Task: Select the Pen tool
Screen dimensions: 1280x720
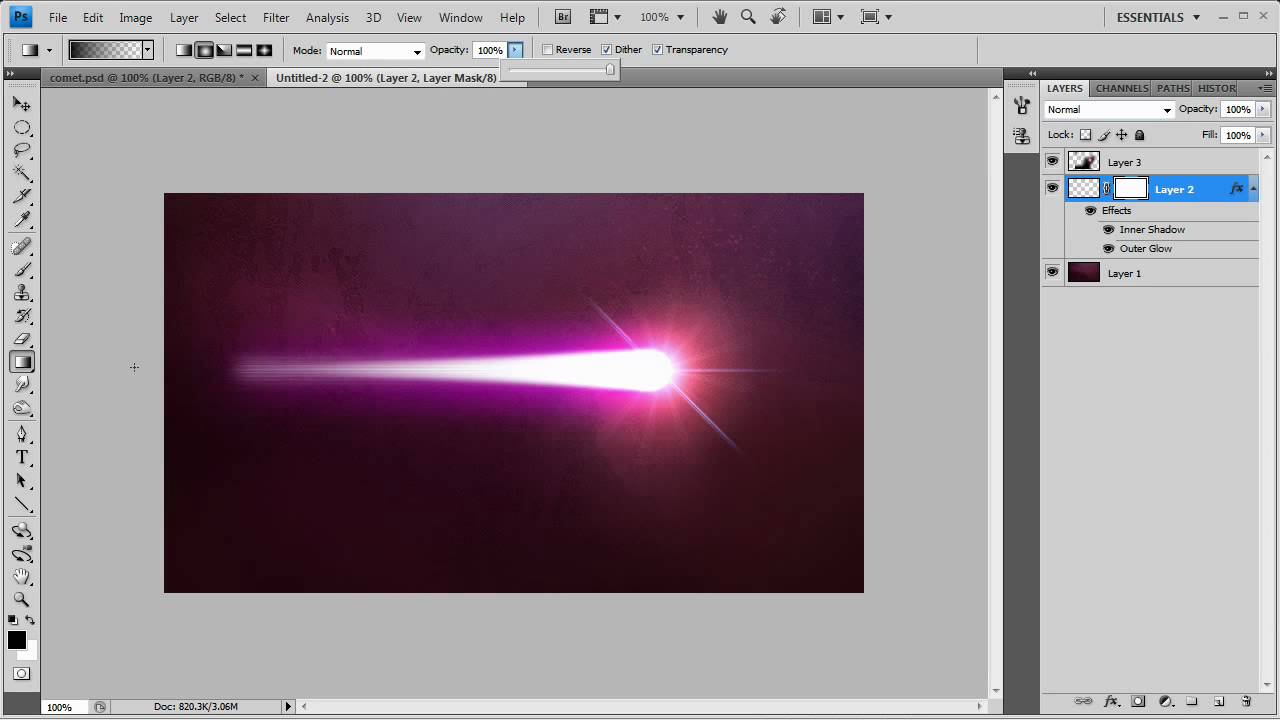Action: (x=22, y=434)
